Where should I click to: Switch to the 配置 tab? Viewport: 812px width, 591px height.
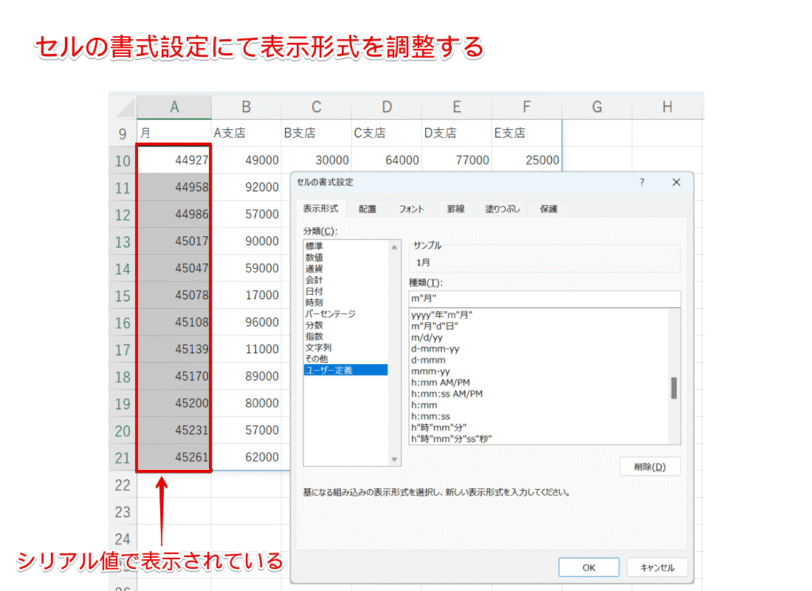(368, 209)
